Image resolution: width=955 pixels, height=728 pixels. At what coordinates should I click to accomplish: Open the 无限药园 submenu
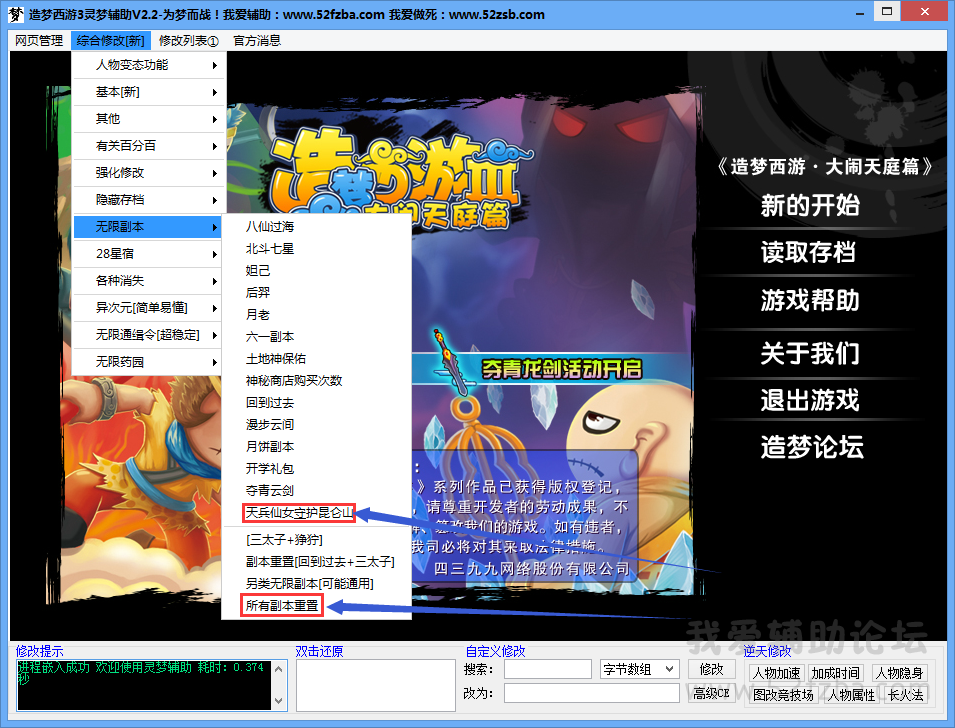pos(149,362)
